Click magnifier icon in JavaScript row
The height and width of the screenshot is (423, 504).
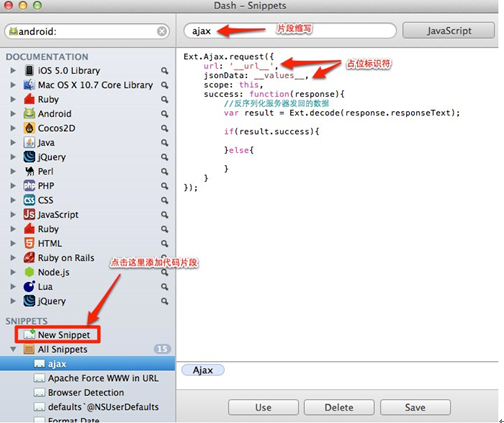[165, 215]
